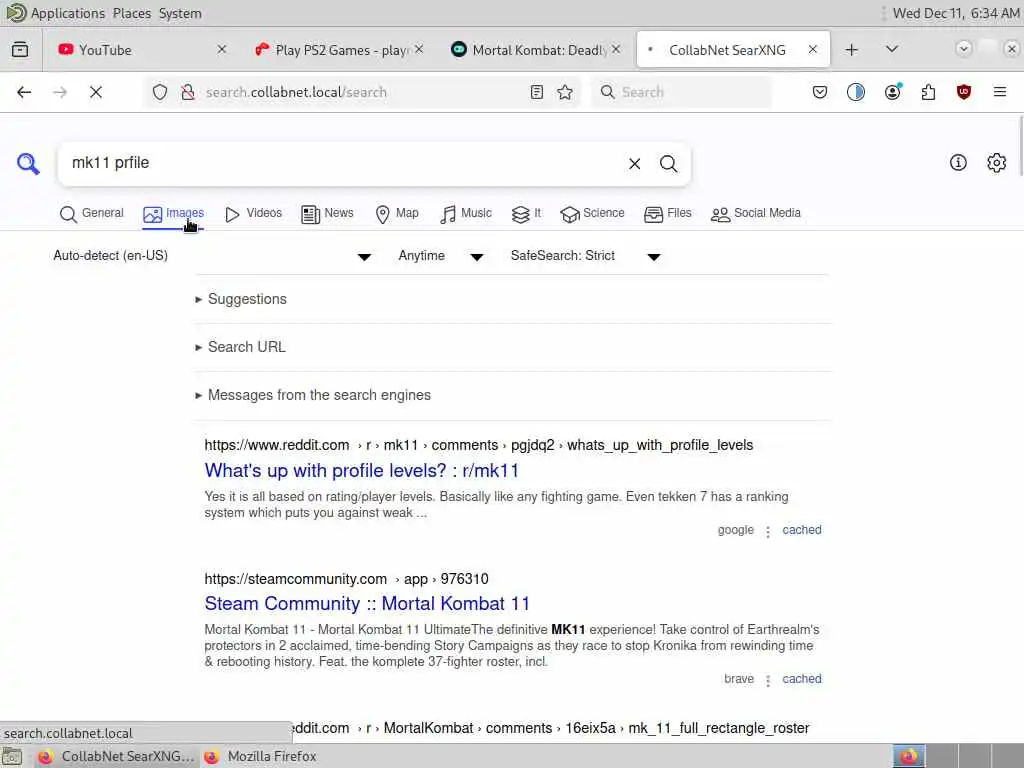Viewport: 1024px width, 768px height.
Task: Select the Science search category
Action: pyautogui.click(x=592, y=214)
